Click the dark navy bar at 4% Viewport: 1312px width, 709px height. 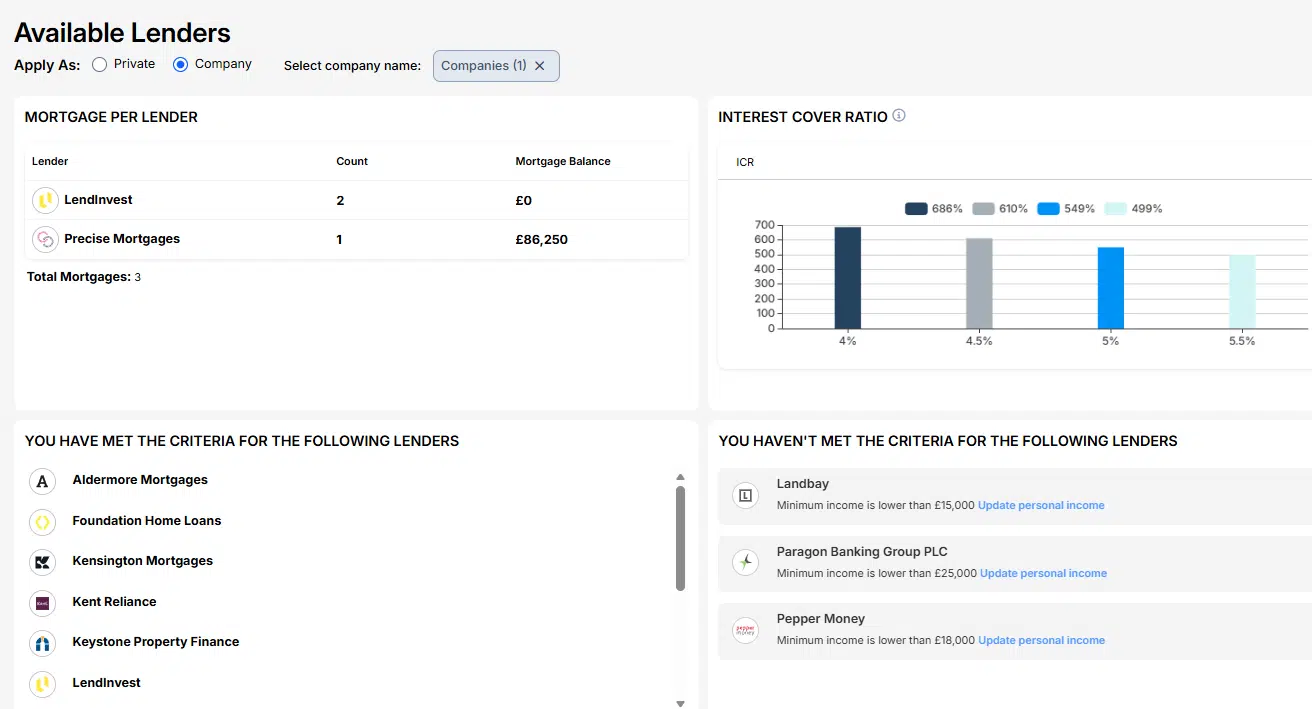click(x=847, y=278)
